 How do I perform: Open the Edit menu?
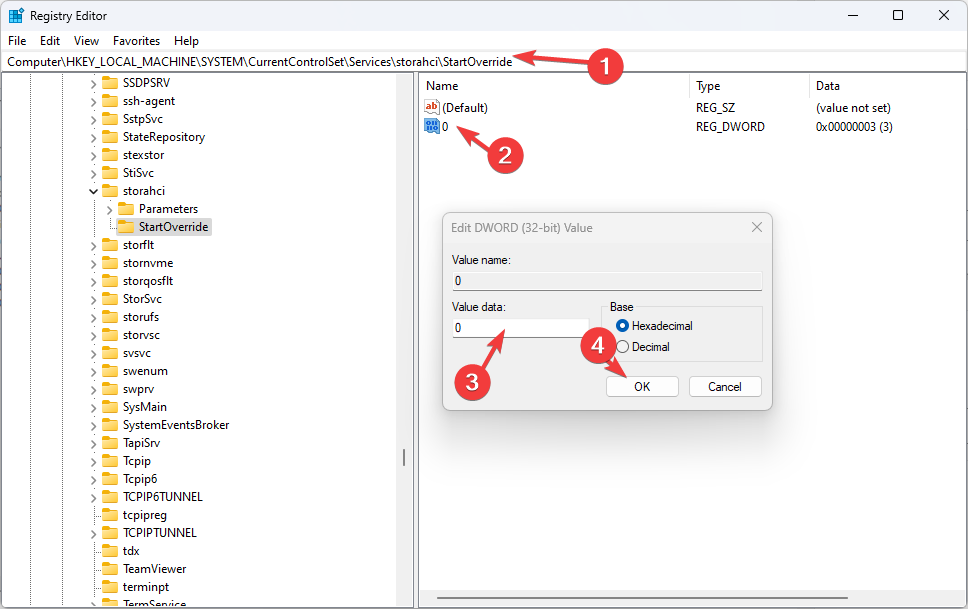pos(50,41)
